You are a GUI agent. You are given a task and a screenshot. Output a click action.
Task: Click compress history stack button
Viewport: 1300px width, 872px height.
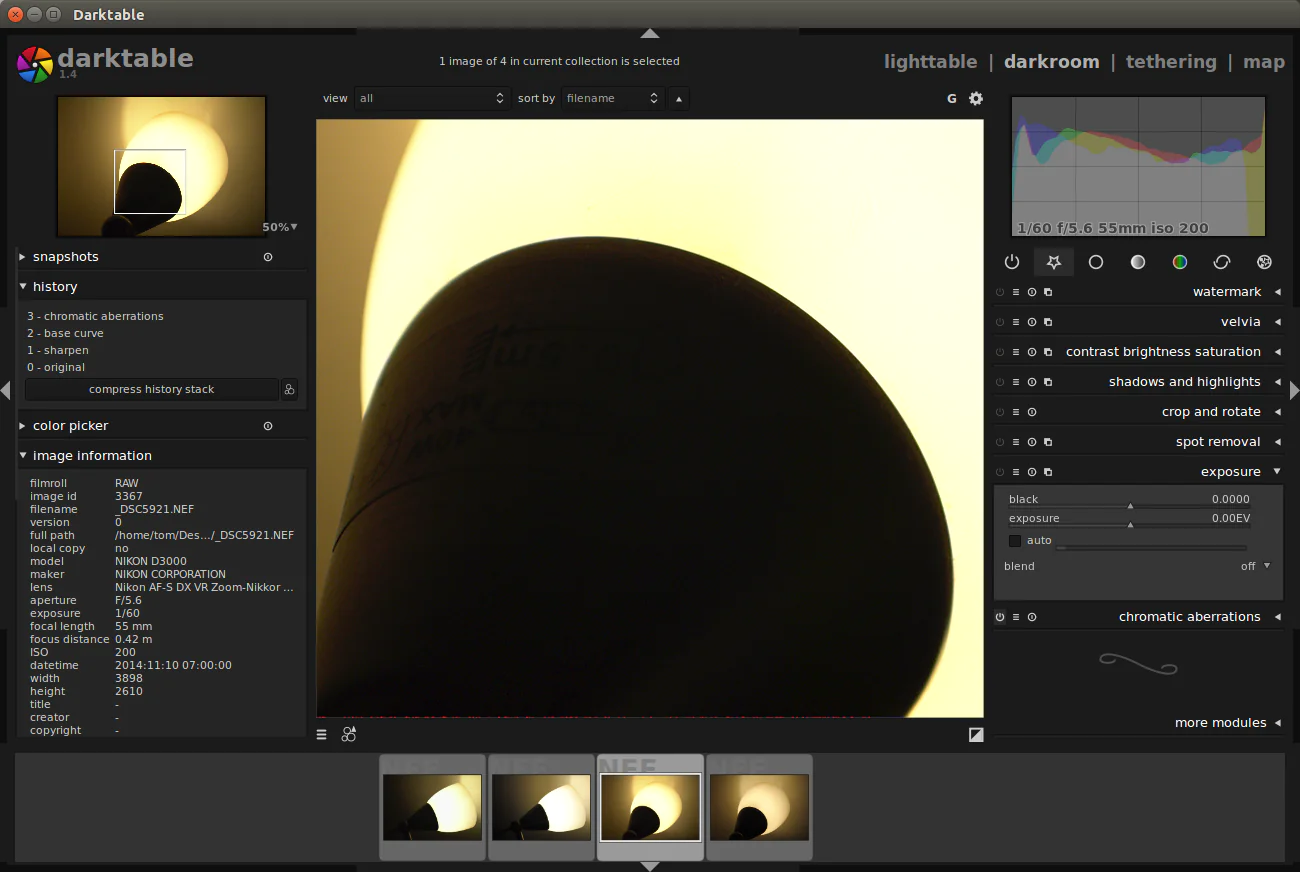click(x=151, y=390)
